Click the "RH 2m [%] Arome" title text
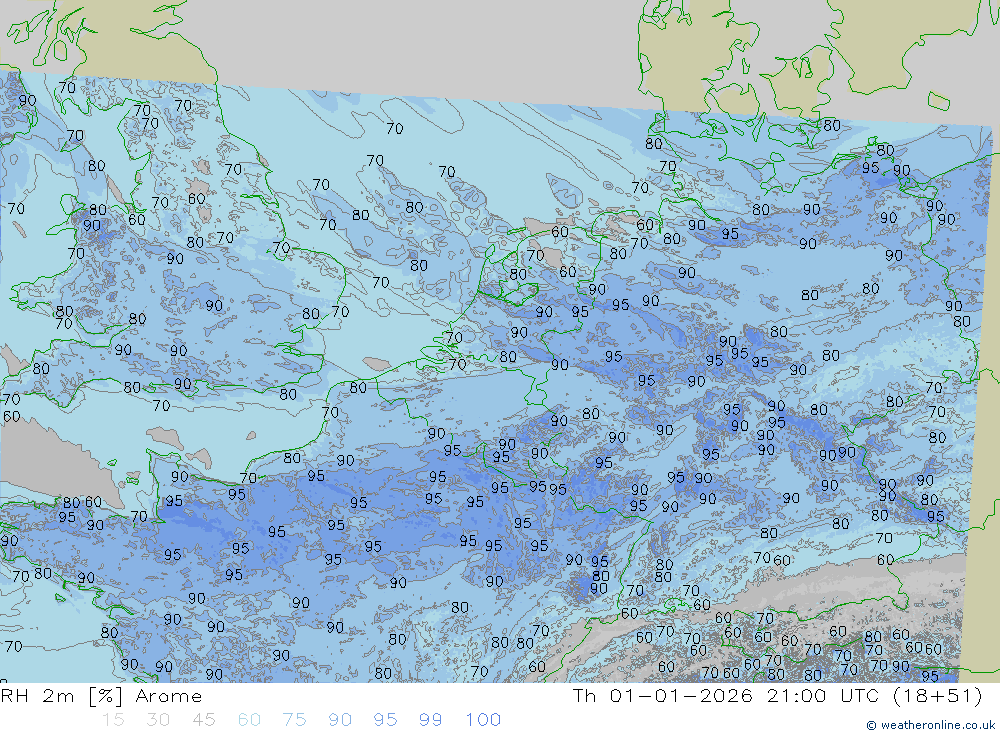This screenshot has height=733, width=1000. 101,696
